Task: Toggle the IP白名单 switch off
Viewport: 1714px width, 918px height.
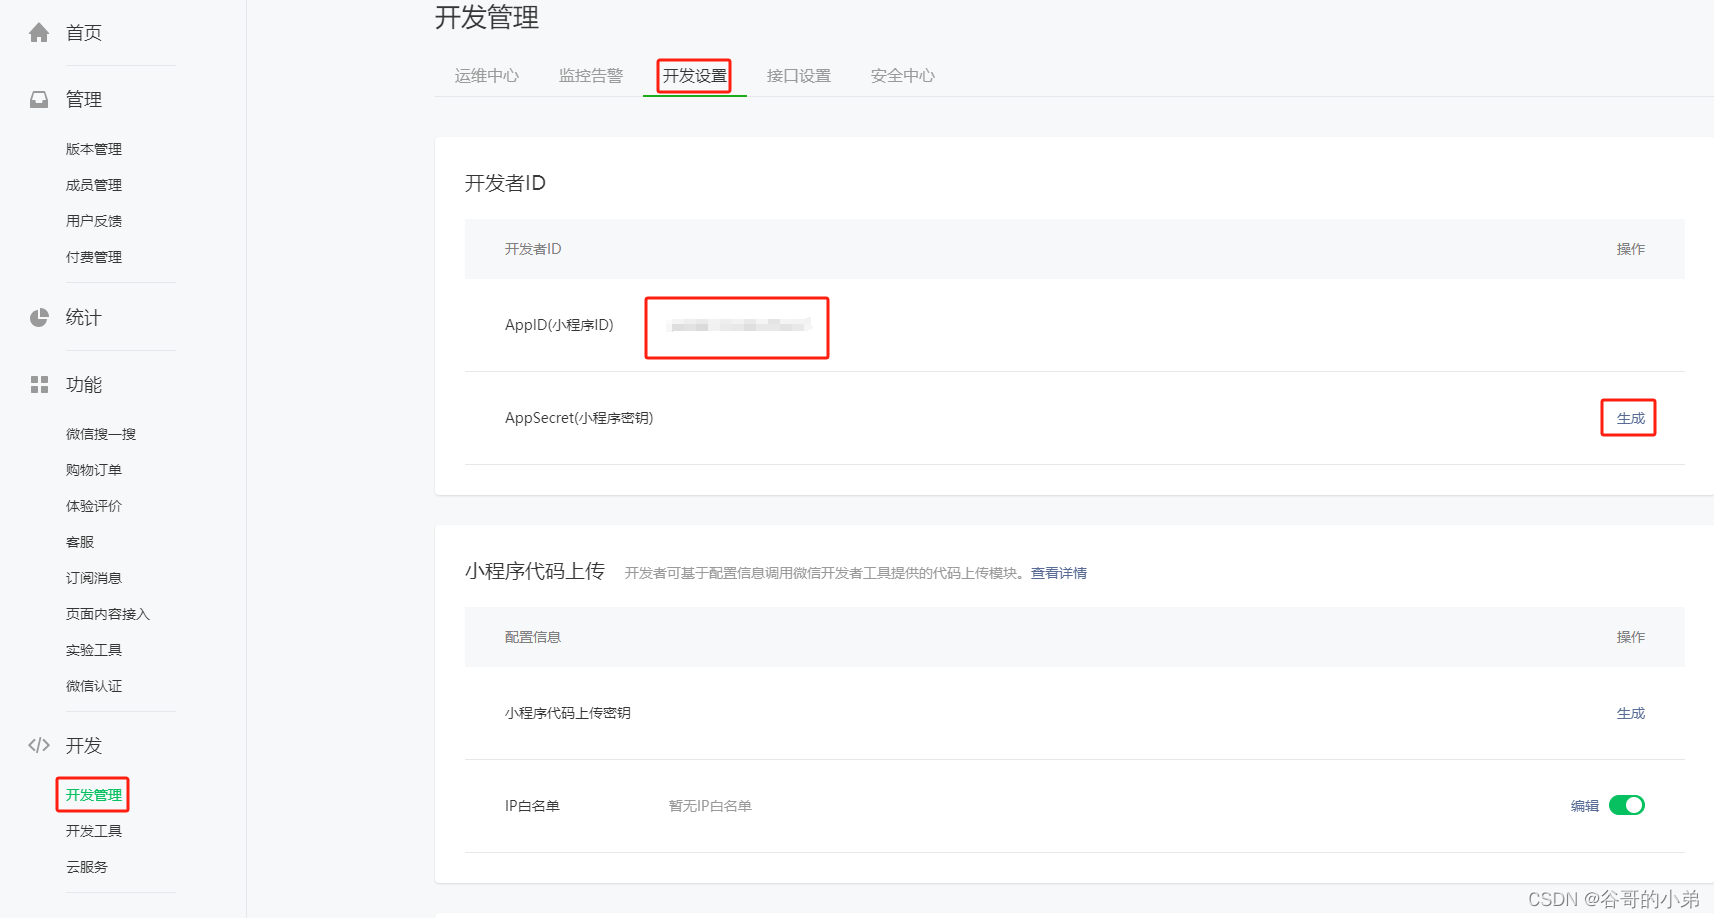Action: pos(1627,805)
